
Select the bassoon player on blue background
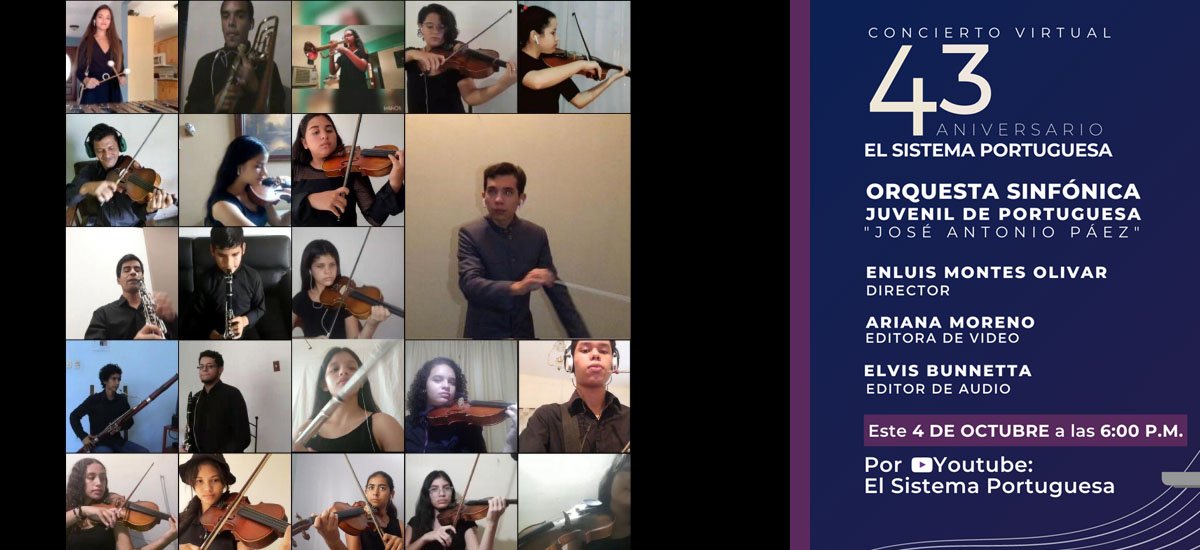[x=122, y=396]
